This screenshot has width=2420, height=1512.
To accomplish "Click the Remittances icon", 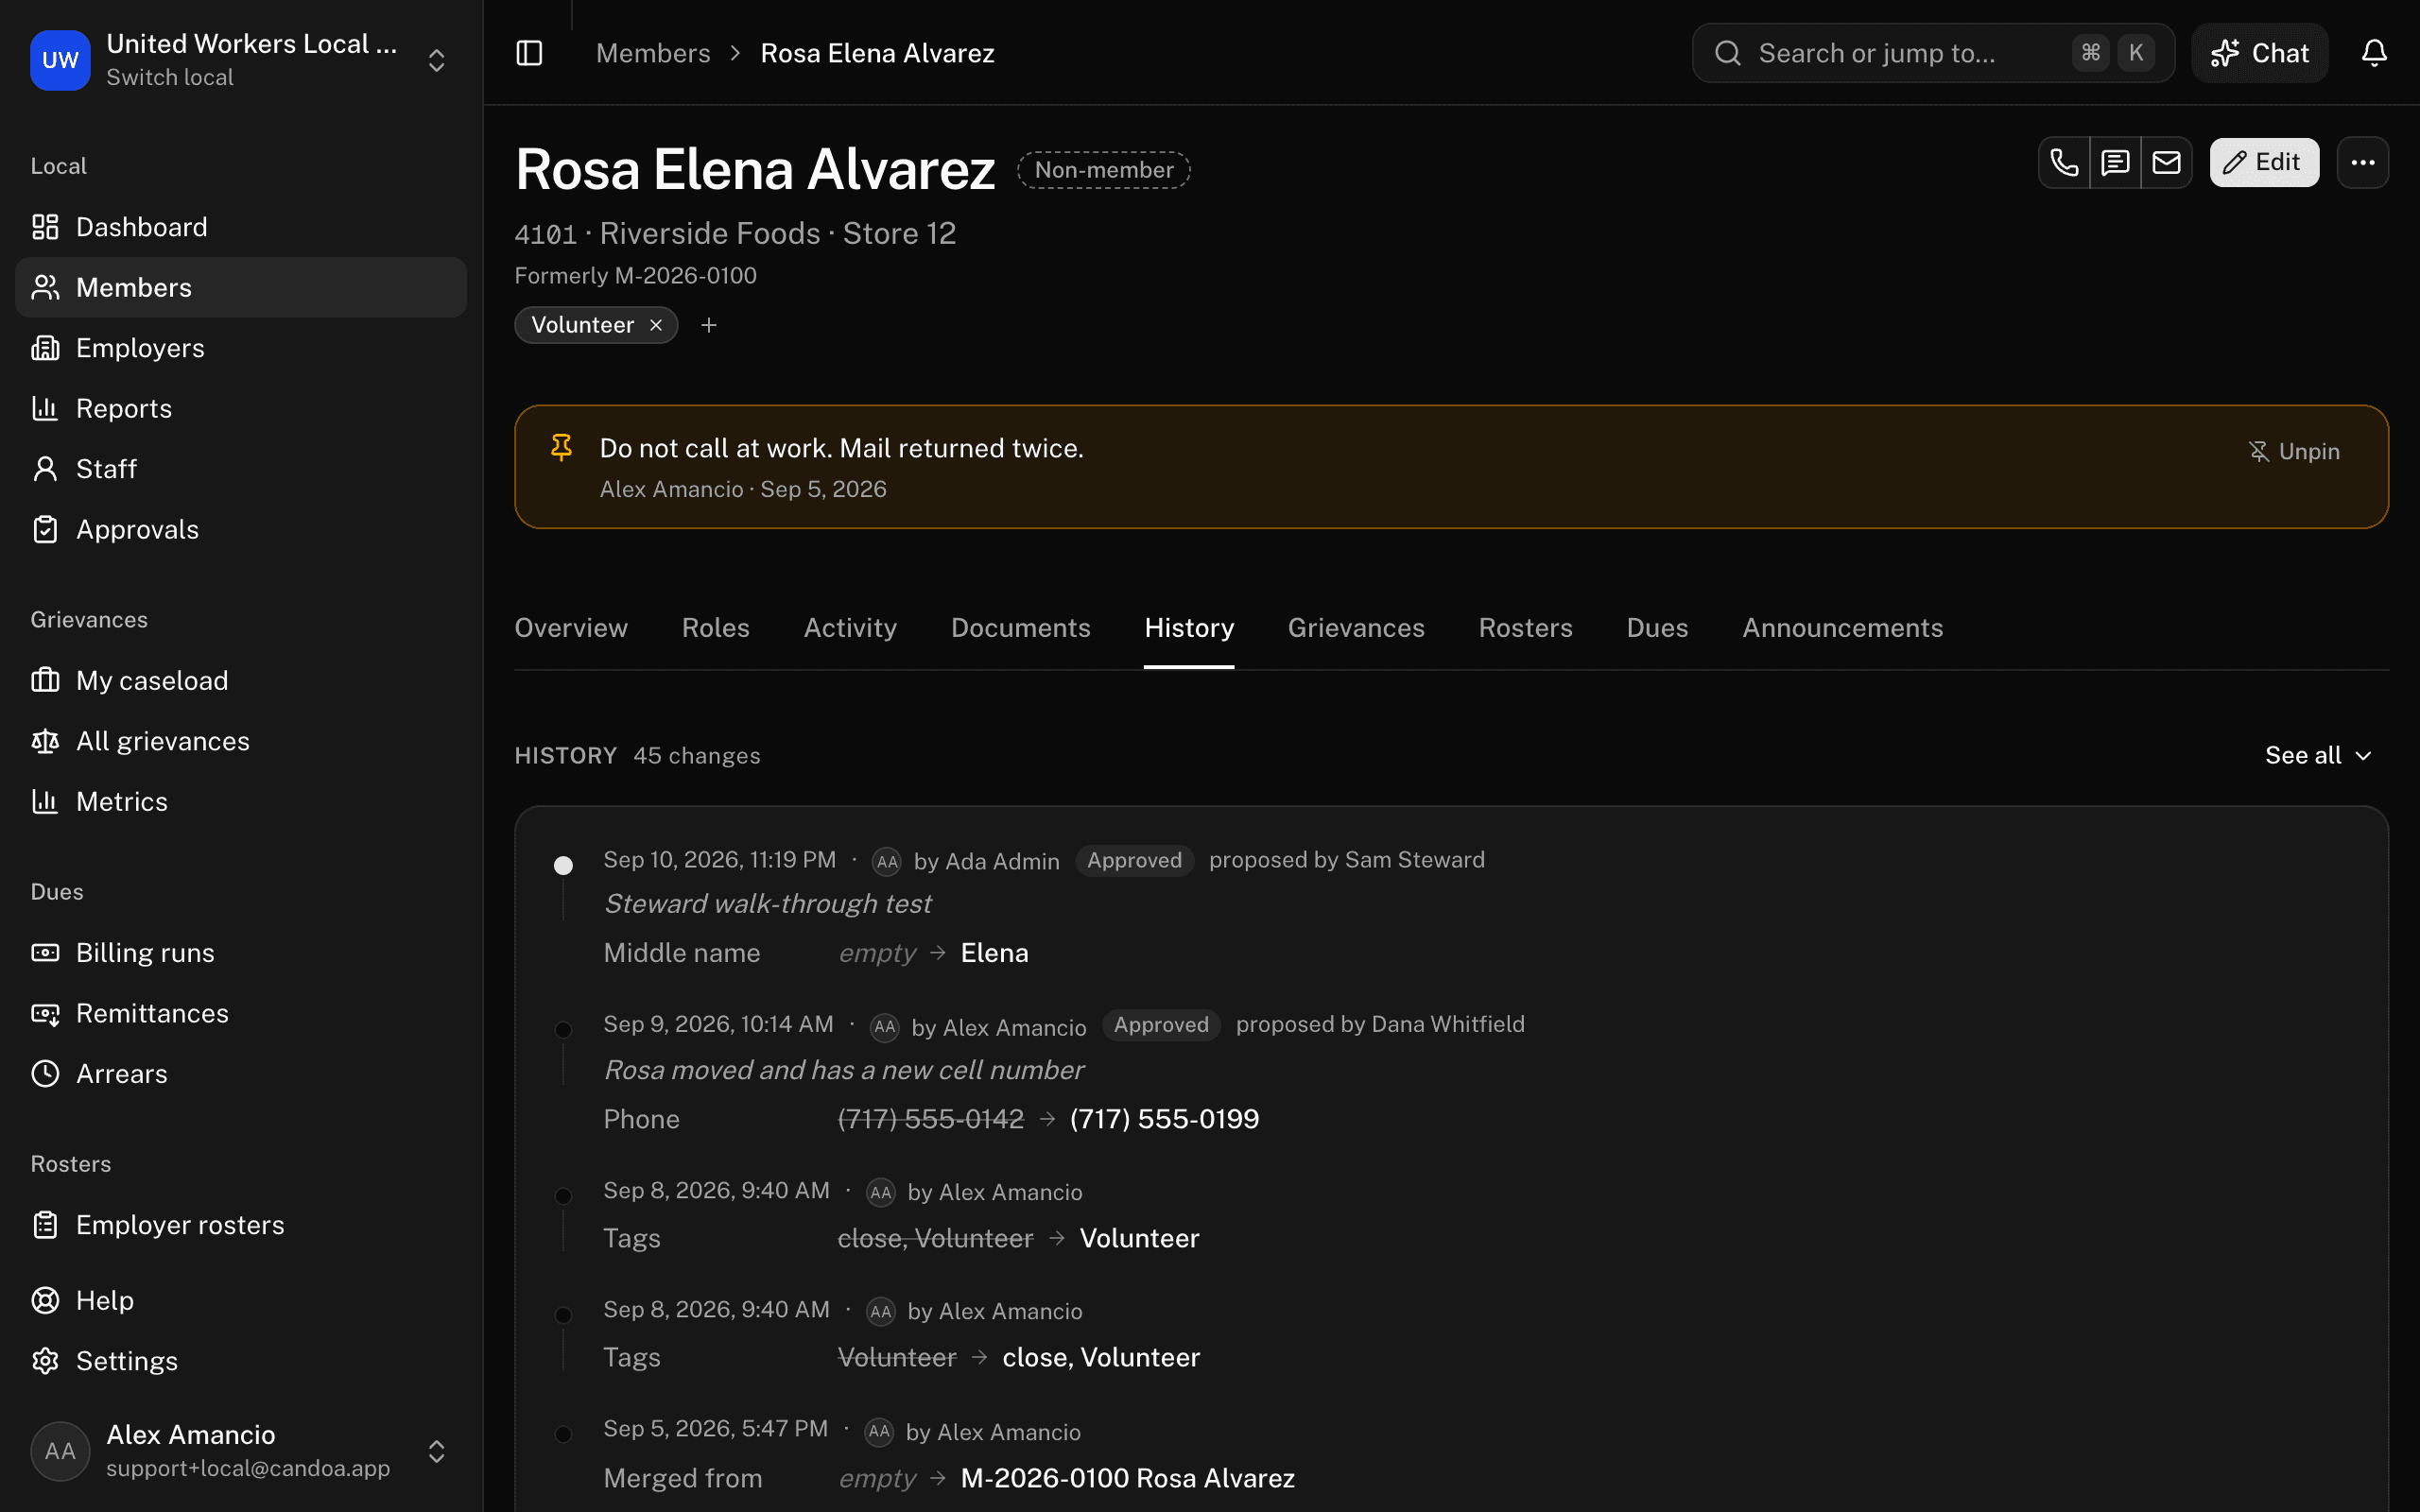I will click(45, 1013).
